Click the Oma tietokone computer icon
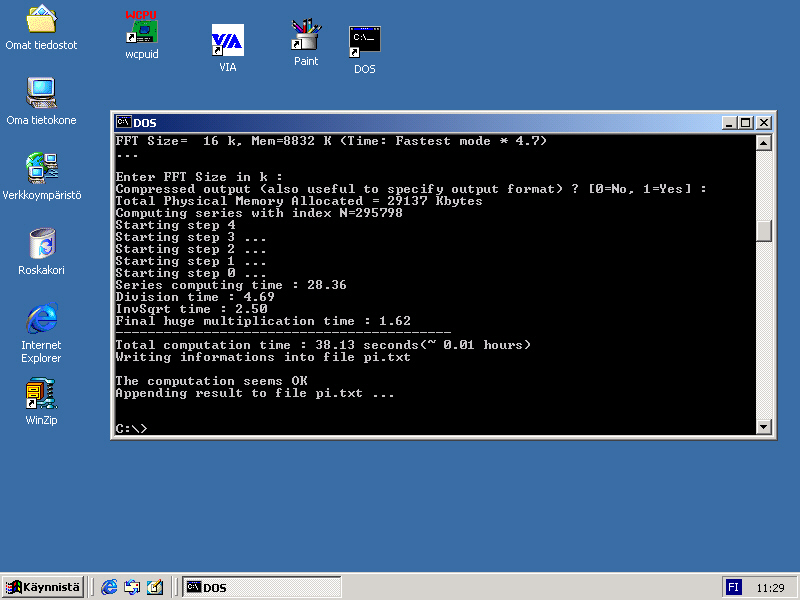The image size is (800, 600). tap(41, 94)
